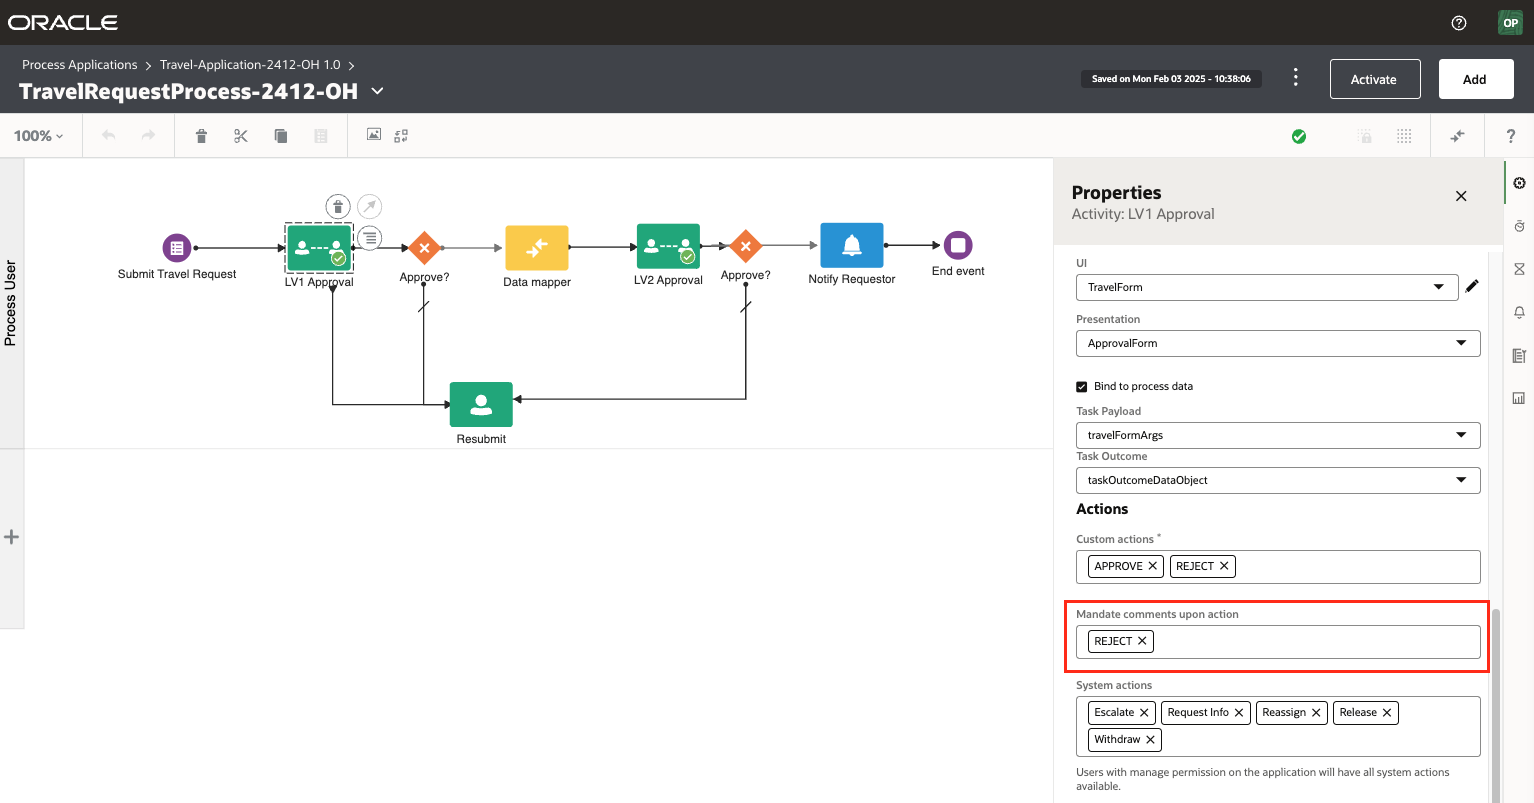Open the Presentation ApprovalForm dropdown
The width and height of the screenshot is (1534, 803).
[x=1278, y=343]
